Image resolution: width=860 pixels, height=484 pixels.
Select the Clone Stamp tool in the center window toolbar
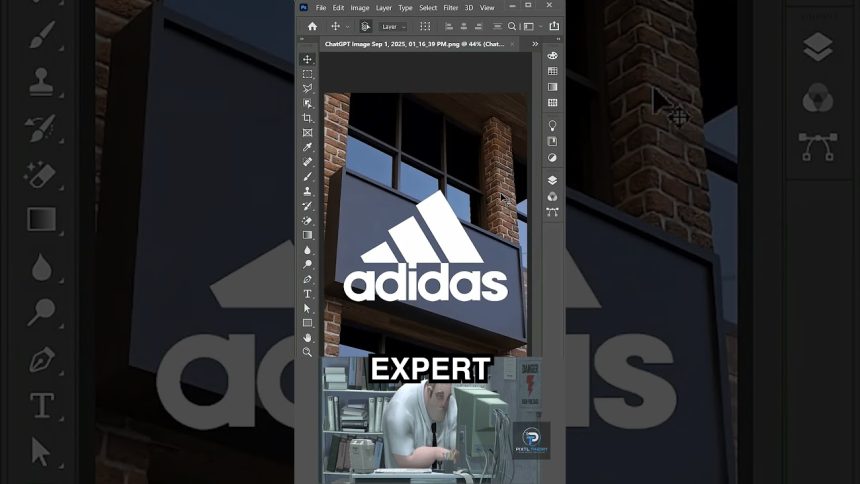click(x=307, y=191)
